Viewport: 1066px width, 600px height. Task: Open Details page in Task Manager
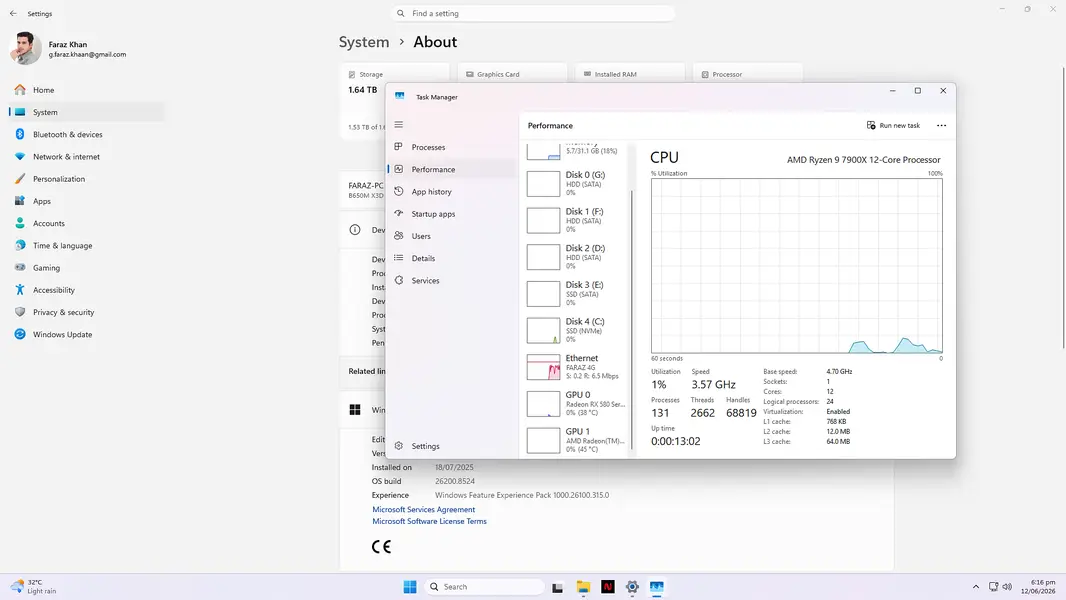452,258
